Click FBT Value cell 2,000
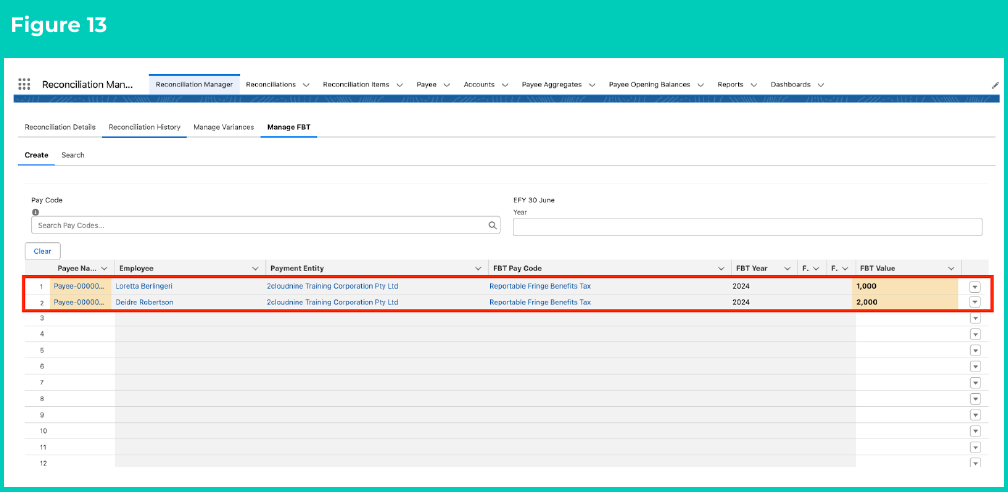This screenshot has width=1008, height=492. [906, 302]
